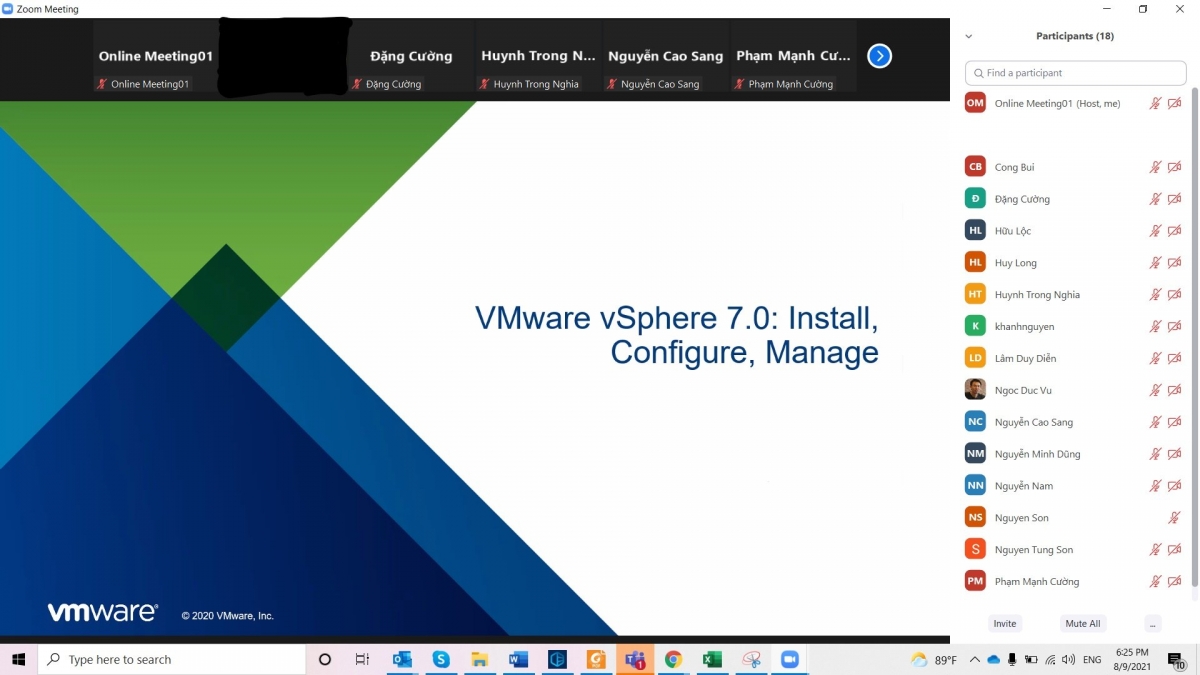Click muted mic icon in Nguyễn Nam row
This screenshot has width=1200, height=675.
(1155, 486)
